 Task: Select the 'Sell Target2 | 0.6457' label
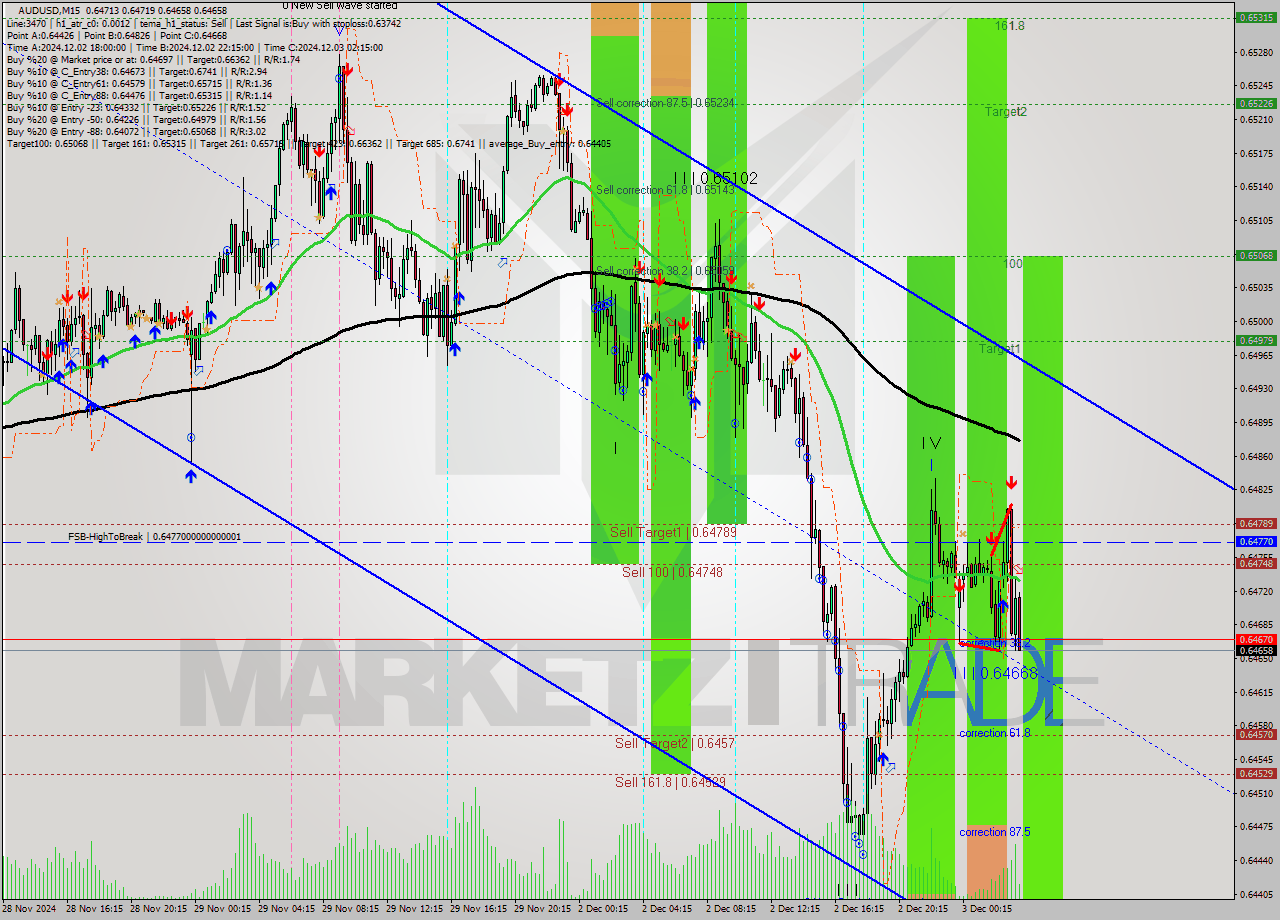675,743
